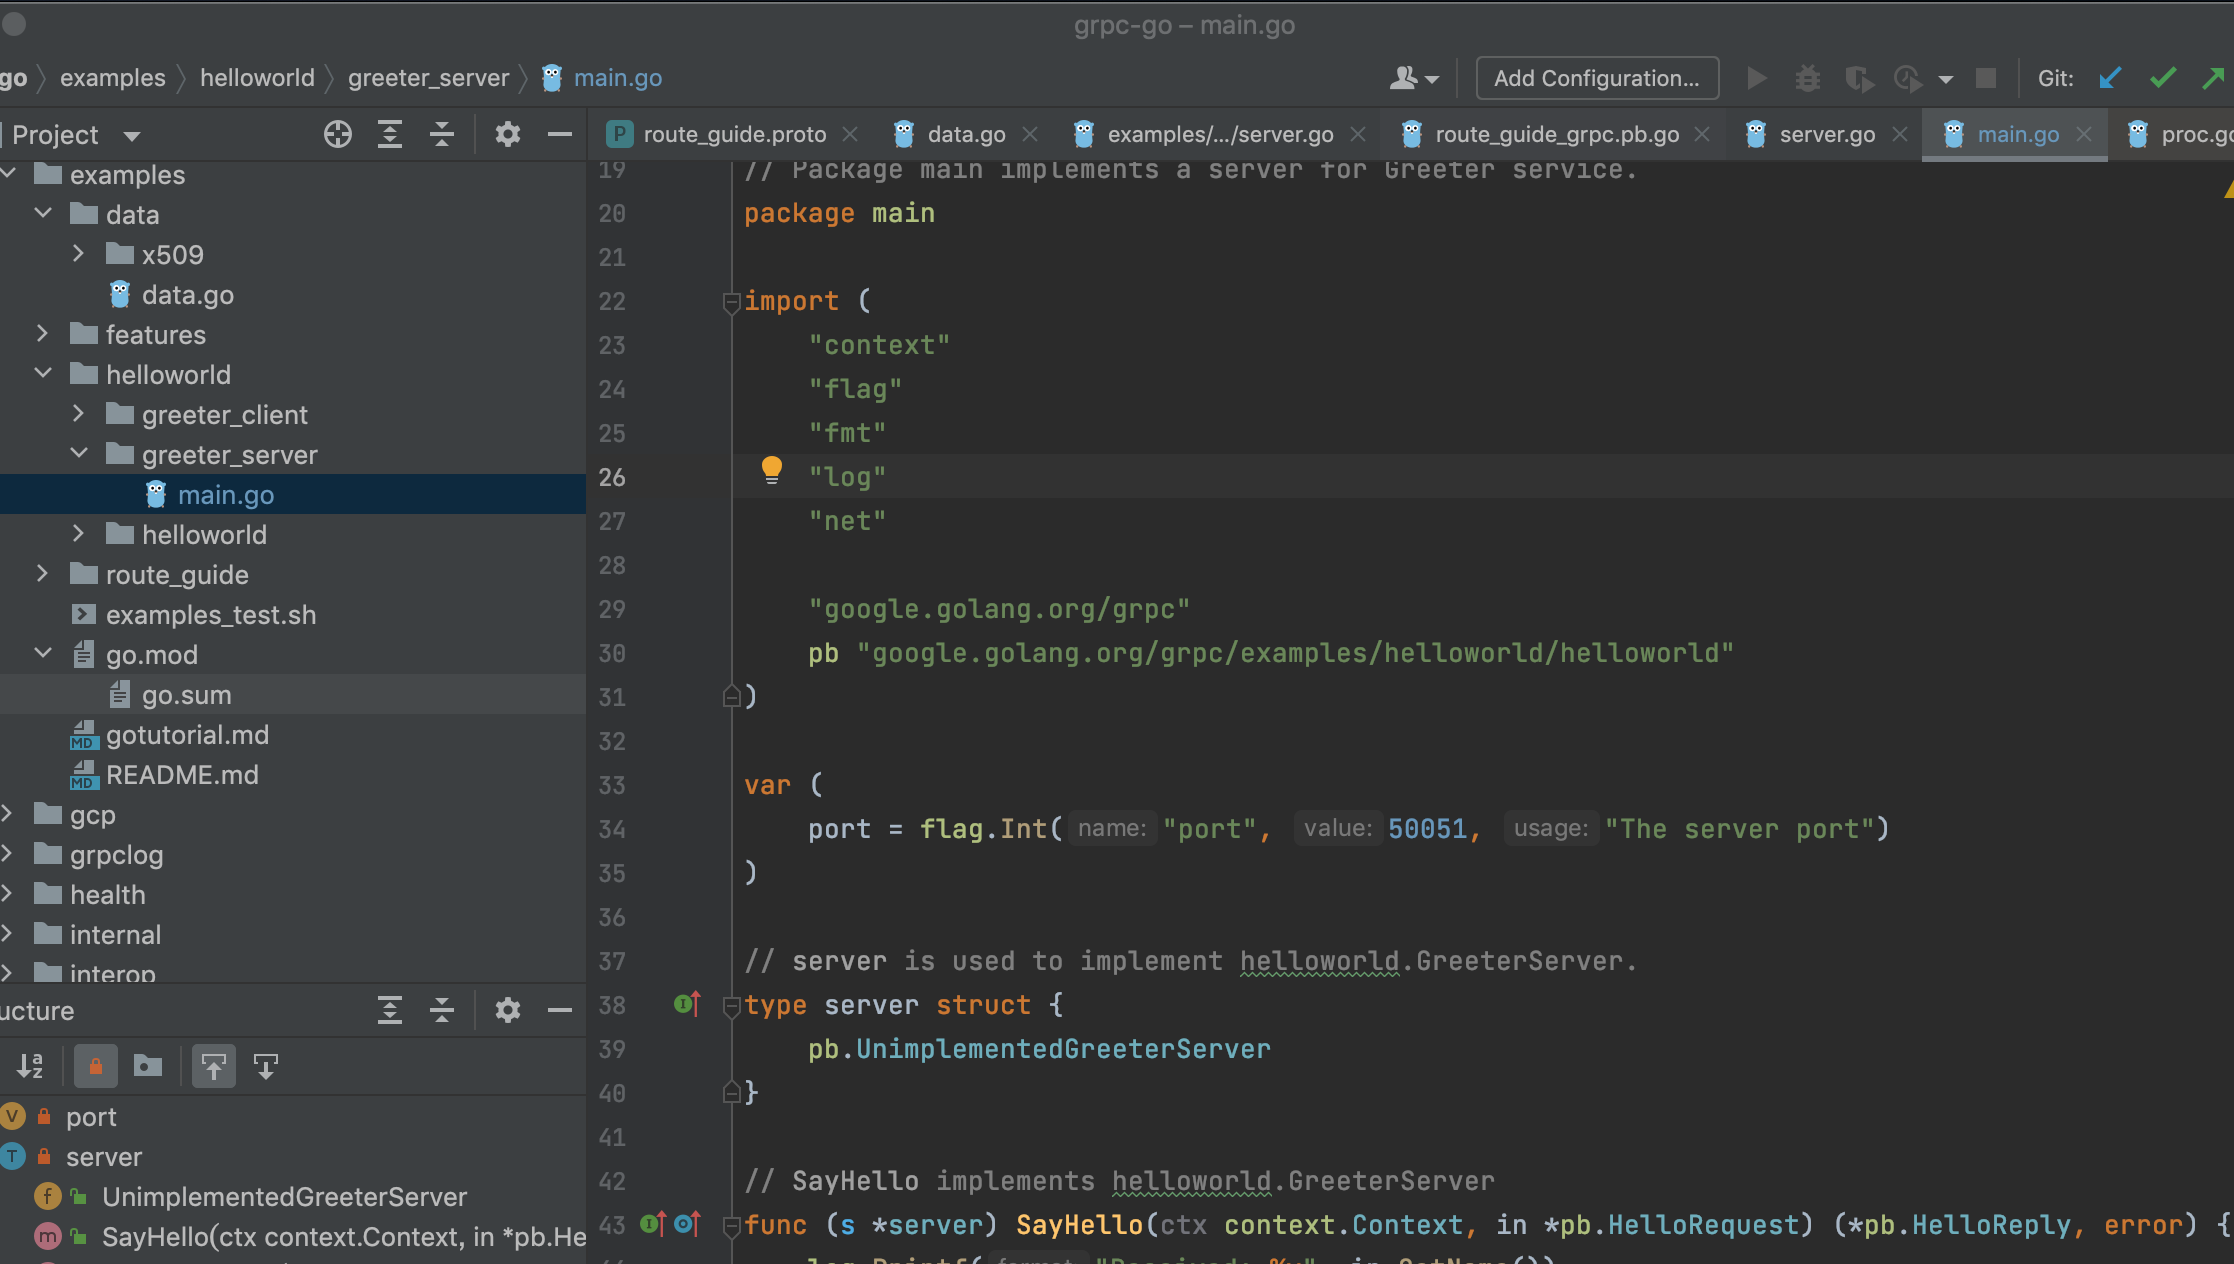
Task: Expand the features folder
Action: point(42,334)
